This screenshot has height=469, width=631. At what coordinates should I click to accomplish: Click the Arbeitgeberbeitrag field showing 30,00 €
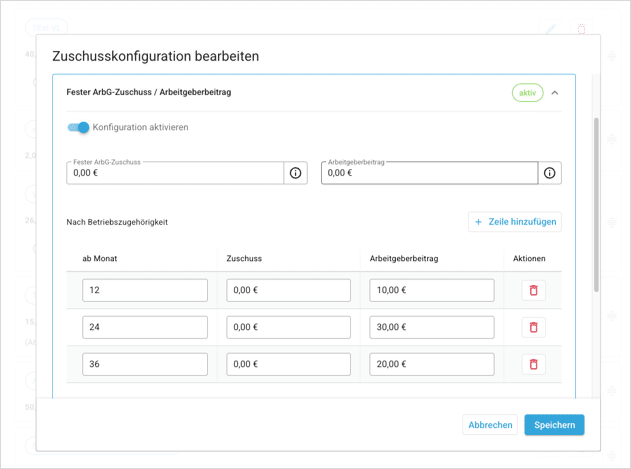[x=431, y=327]
